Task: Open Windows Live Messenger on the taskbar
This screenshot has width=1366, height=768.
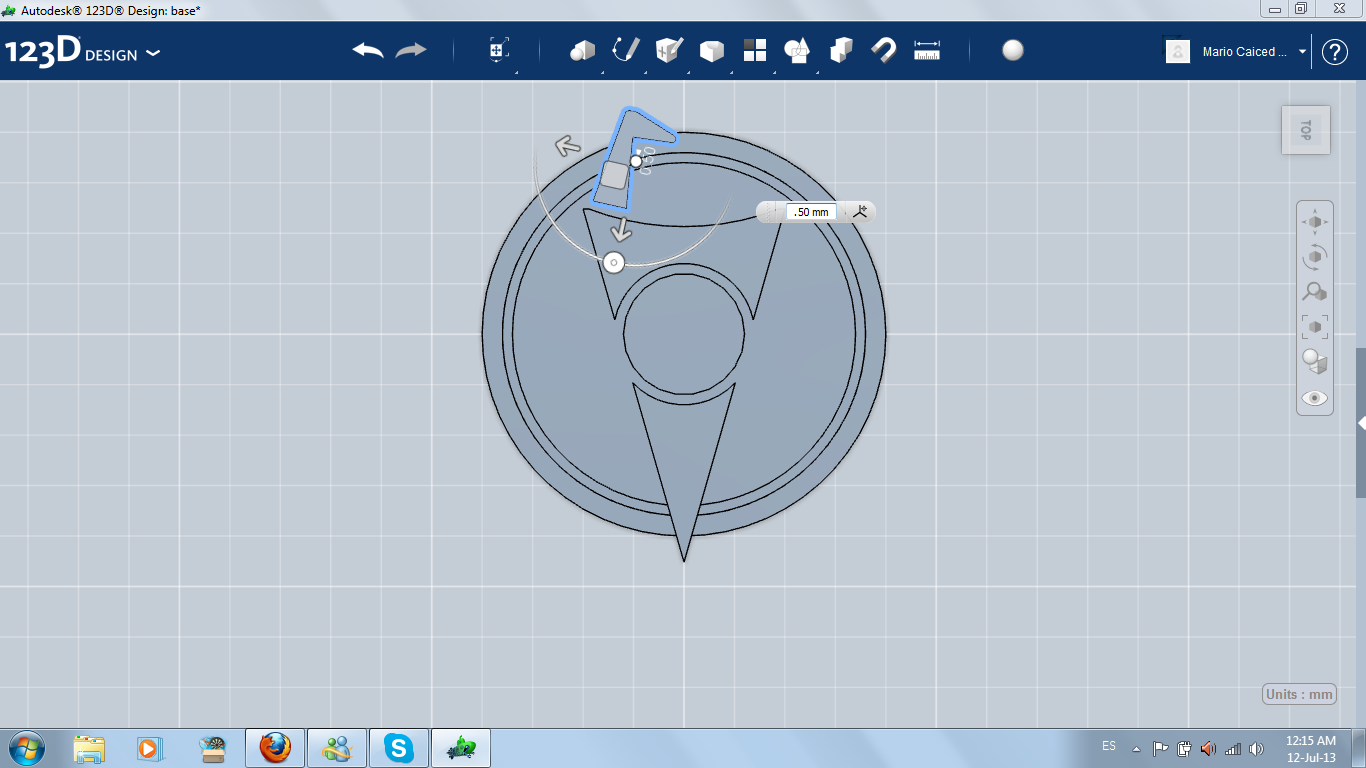Action: coord(337,748)
